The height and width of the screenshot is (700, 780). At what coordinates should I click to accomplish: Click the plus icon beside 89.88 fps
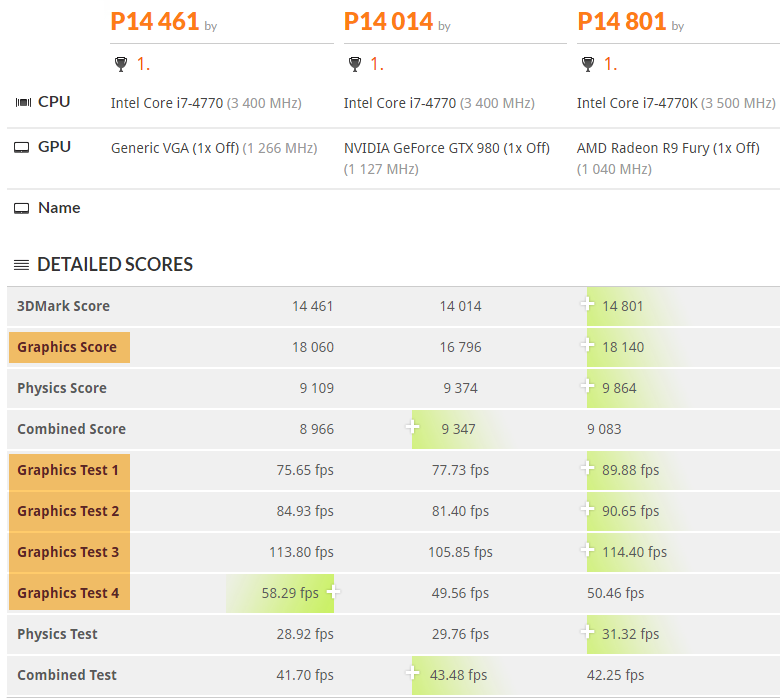point(587,468)
